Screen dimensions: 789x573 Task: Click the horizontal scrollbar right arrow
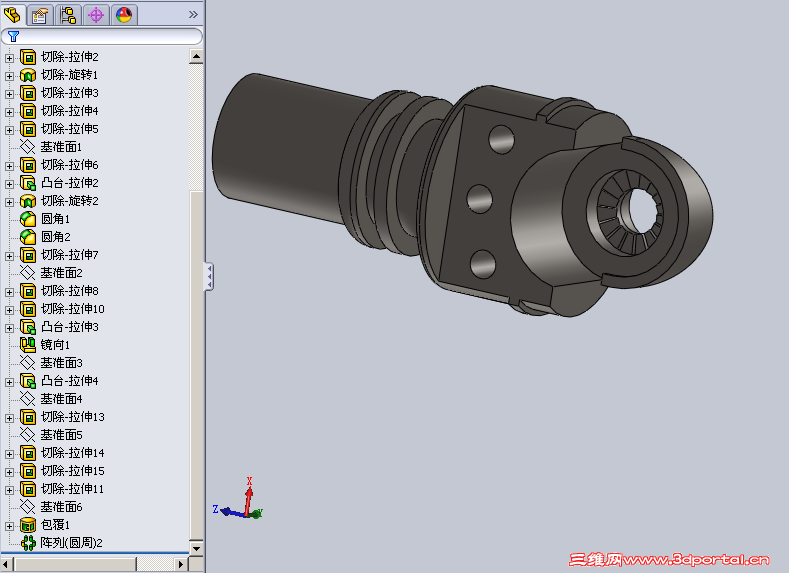[x=181, y=564]
